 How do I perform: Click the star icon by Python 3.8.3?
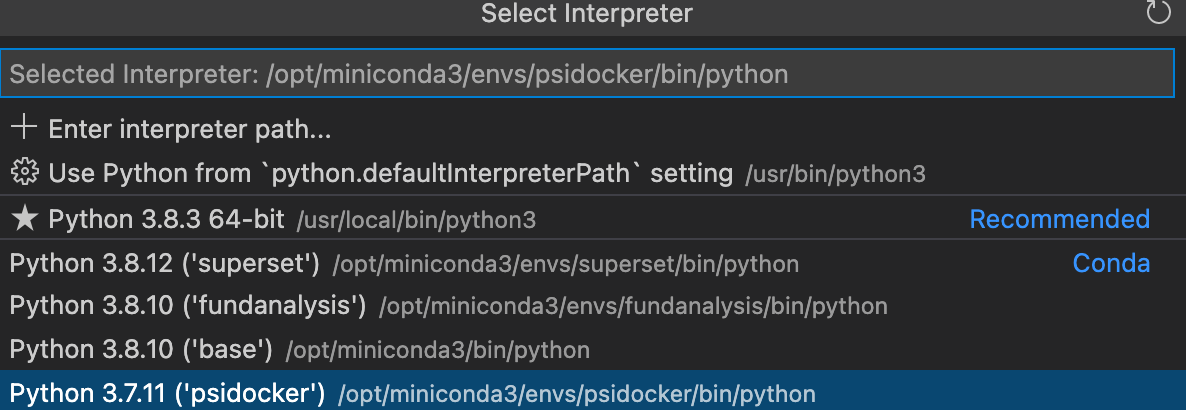[23, 219]
